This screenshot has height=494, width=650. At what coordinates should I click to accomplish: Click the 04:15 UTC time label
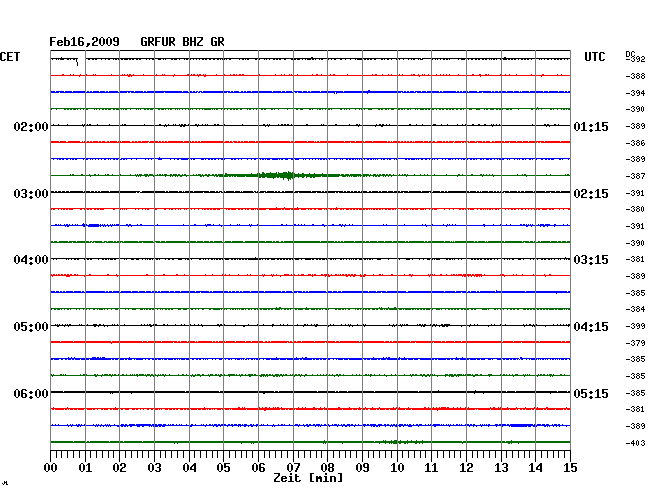click(x=591, y=327)
